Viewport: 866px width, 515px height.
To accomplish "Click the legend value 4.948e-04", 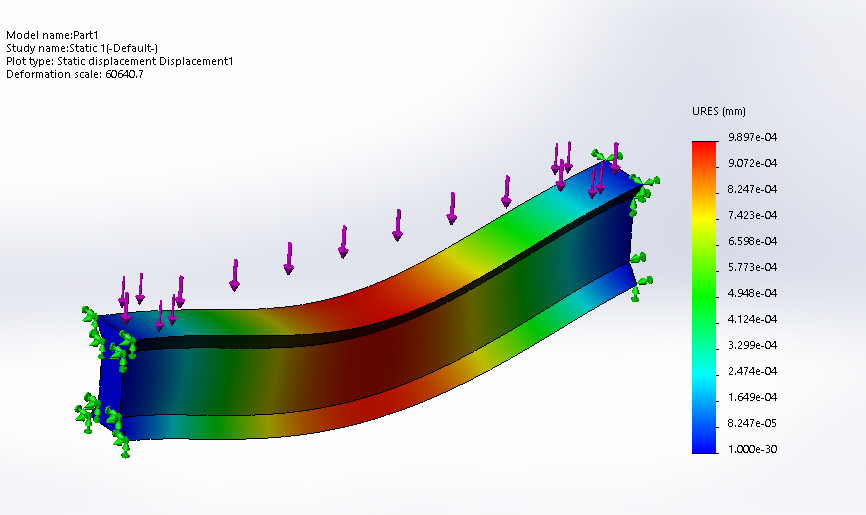I will tap(752, 293).
